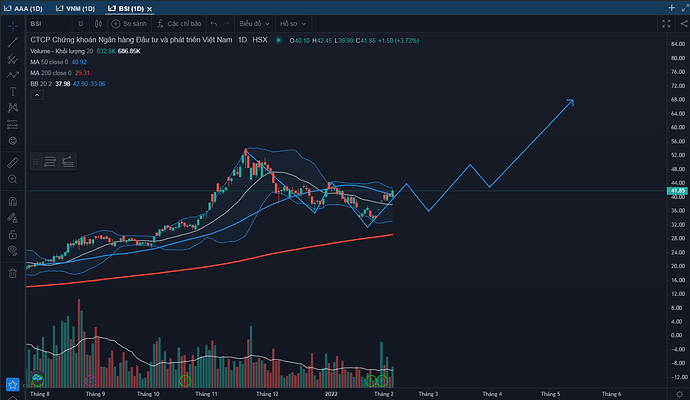690x400 pixels.
Task: Add a new chart tab
Action: (672, 8)
